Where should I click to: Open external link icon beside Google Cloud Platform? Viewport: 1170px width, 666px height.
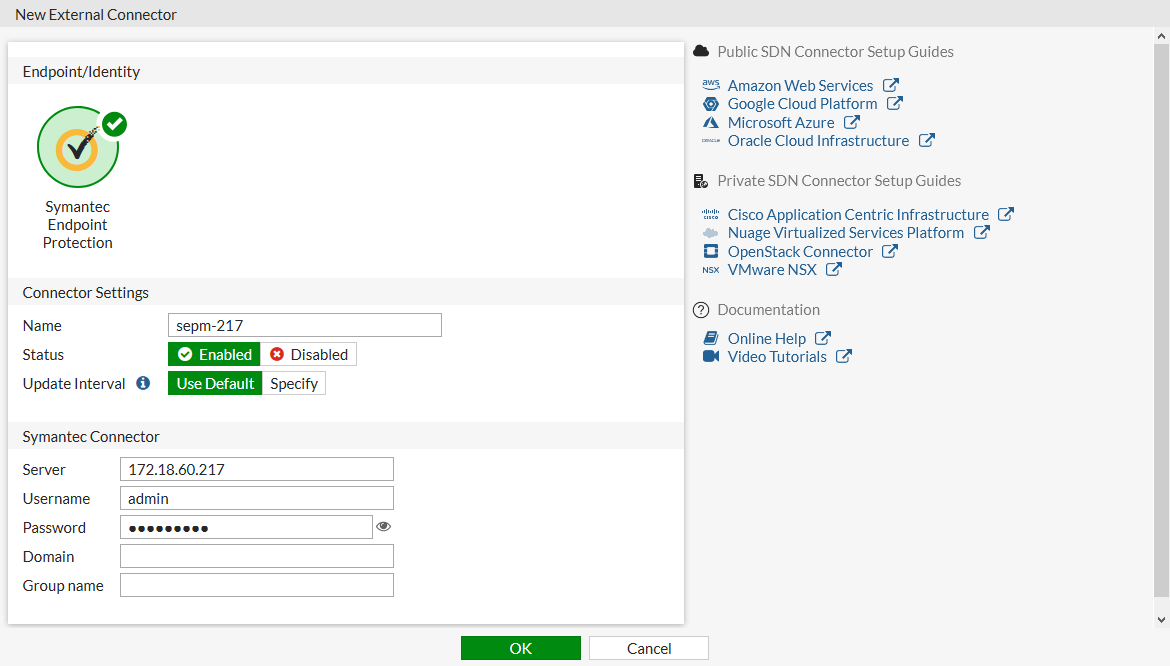pos(895,104)
